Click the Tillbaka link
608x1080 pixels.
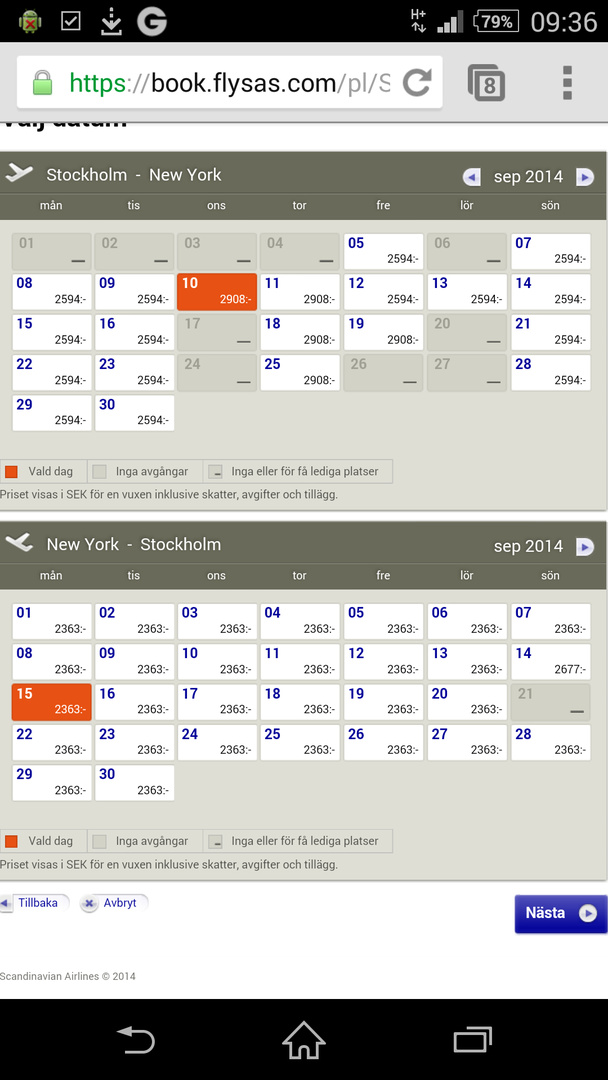(36, 903)
